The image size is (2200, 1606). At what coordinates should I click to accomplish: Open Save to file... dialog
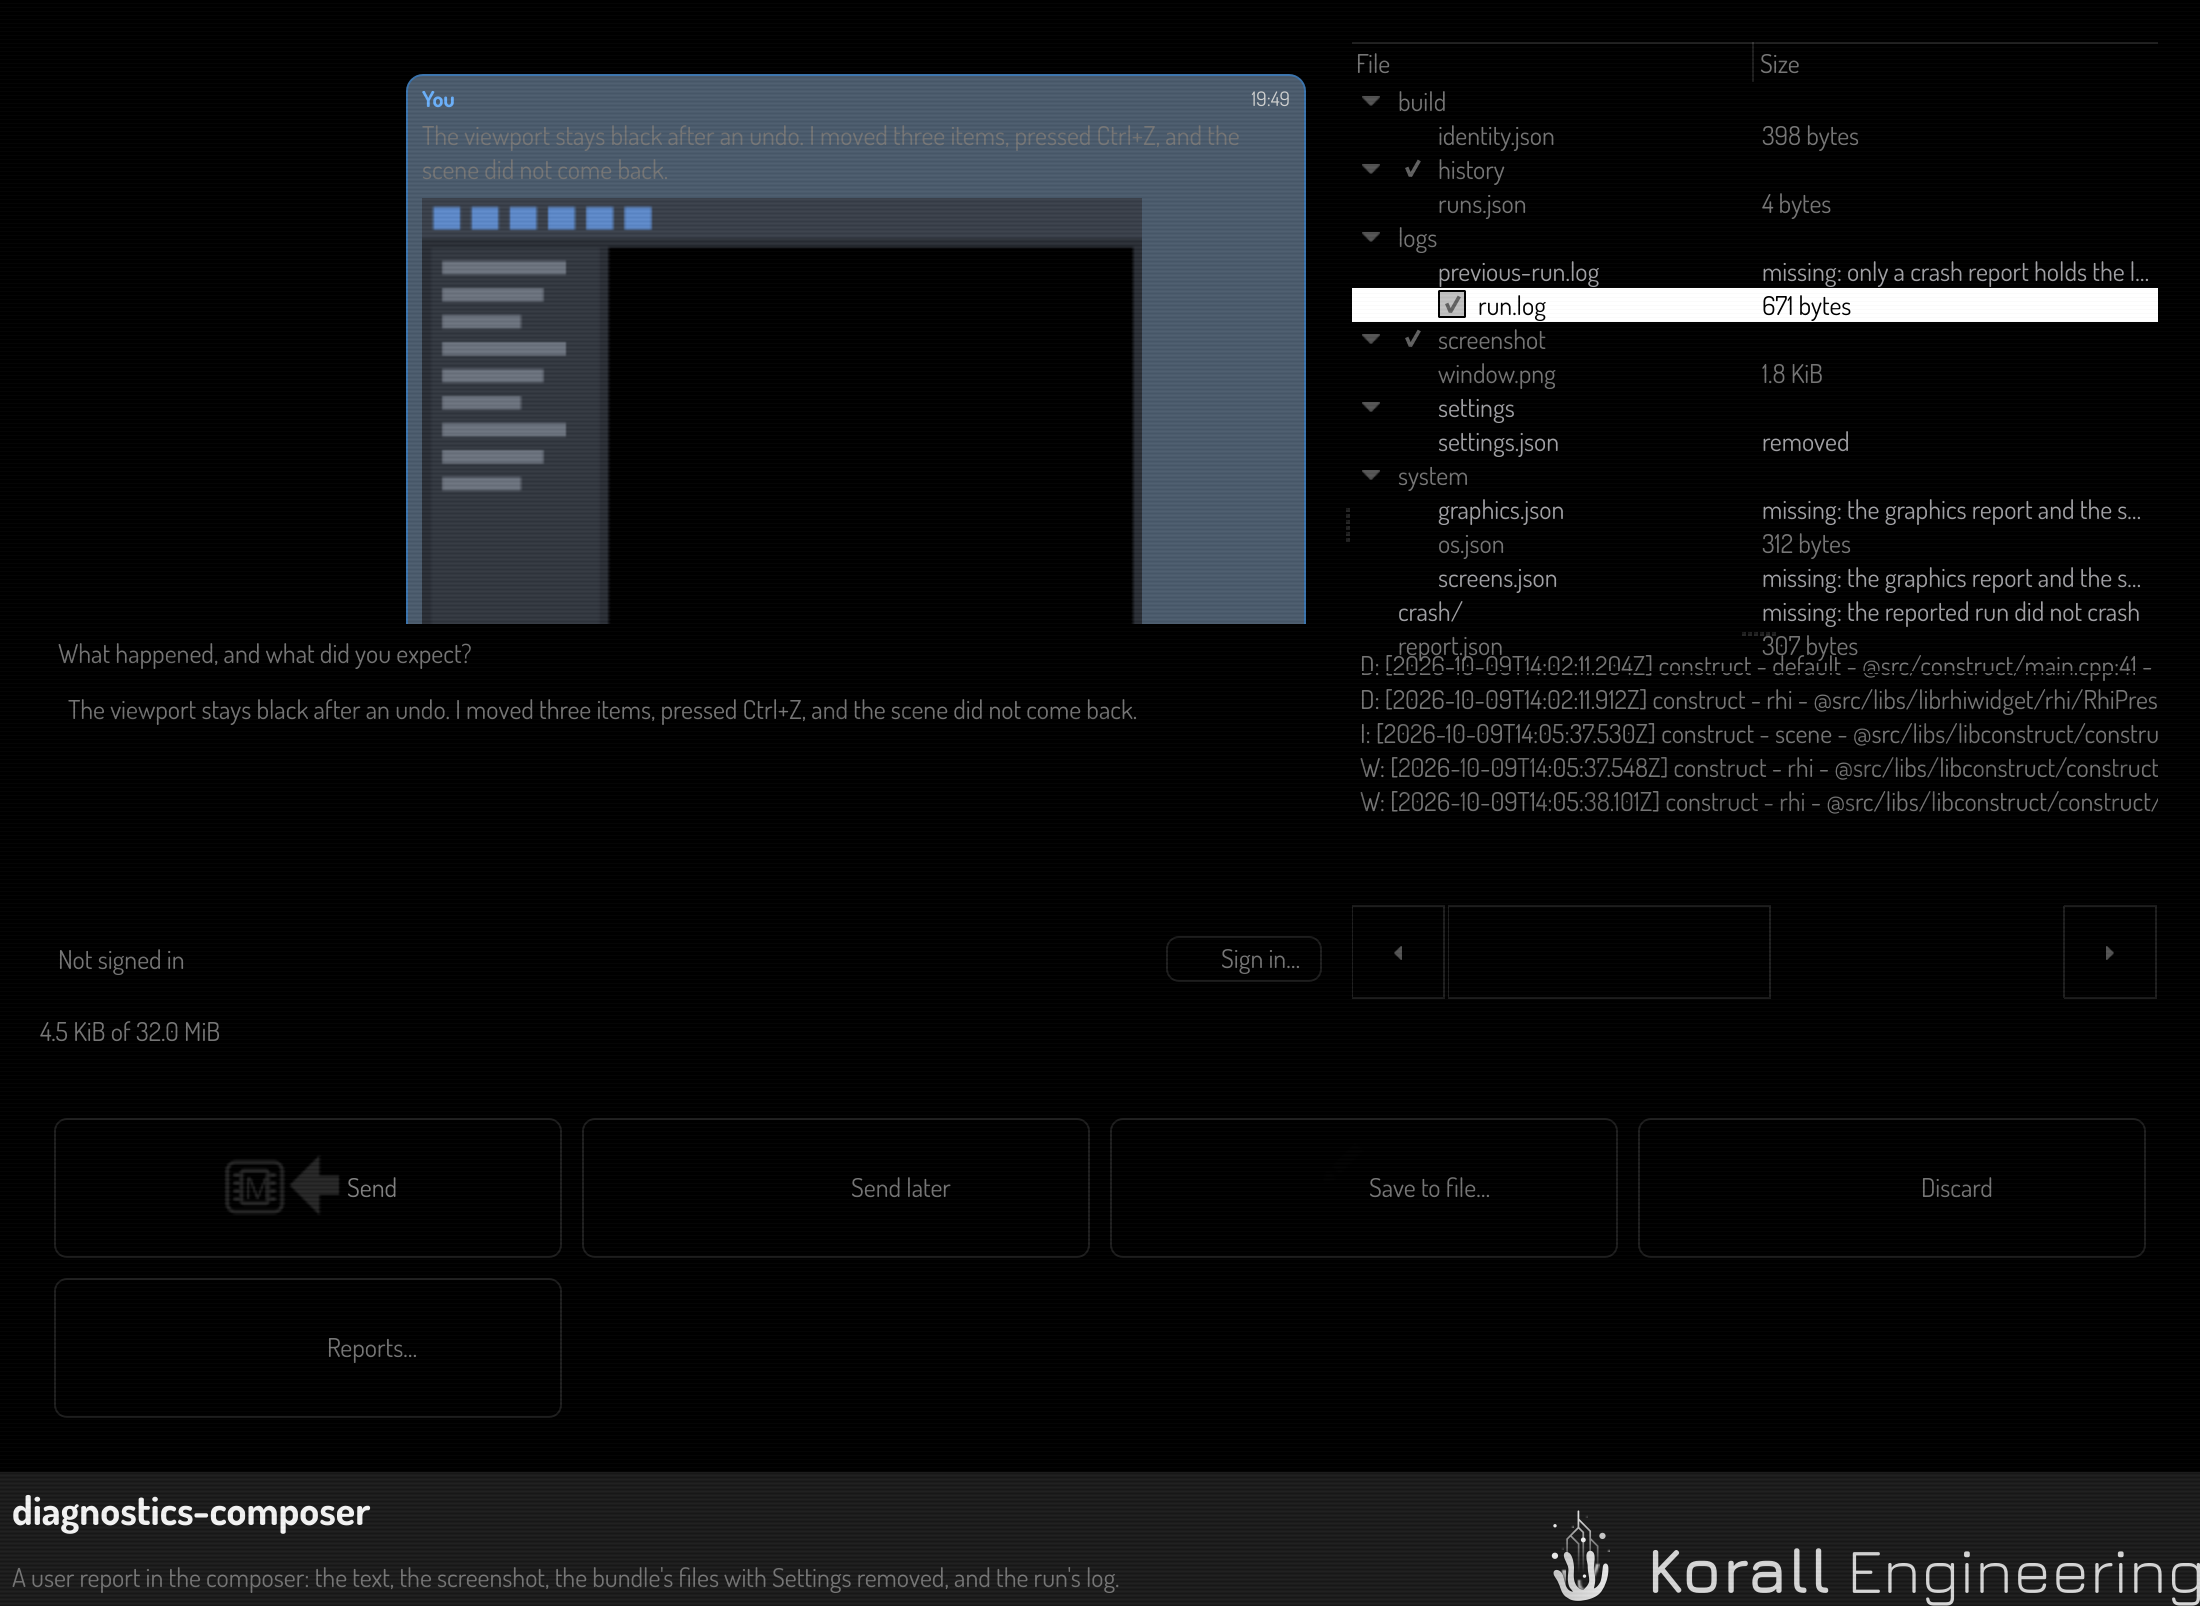pyautogui.click(x=1364, y=1187)
